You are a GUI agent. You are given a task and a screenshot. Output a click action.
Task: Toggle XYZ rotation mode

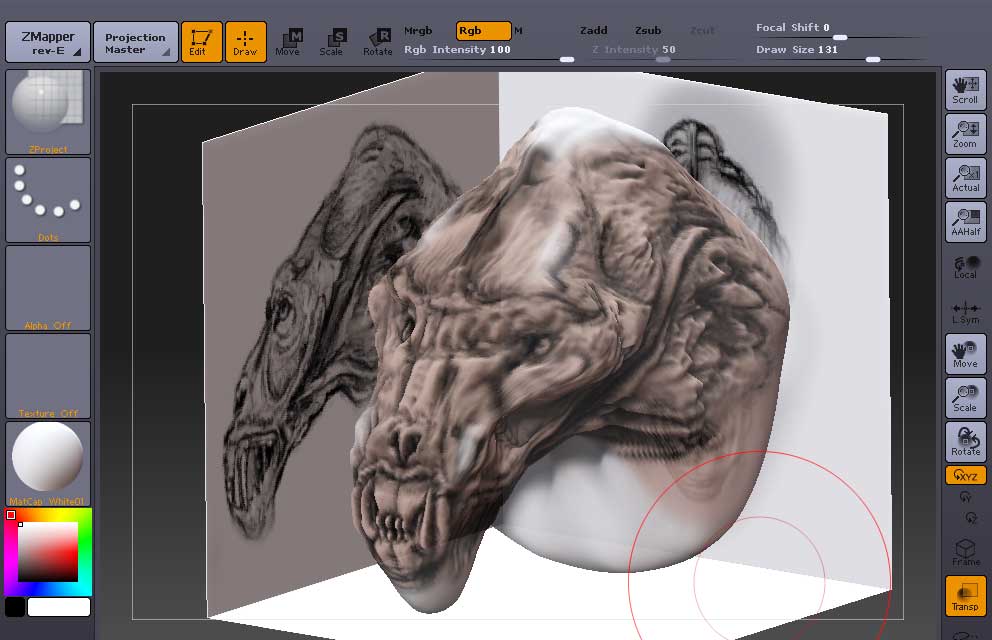965,476
